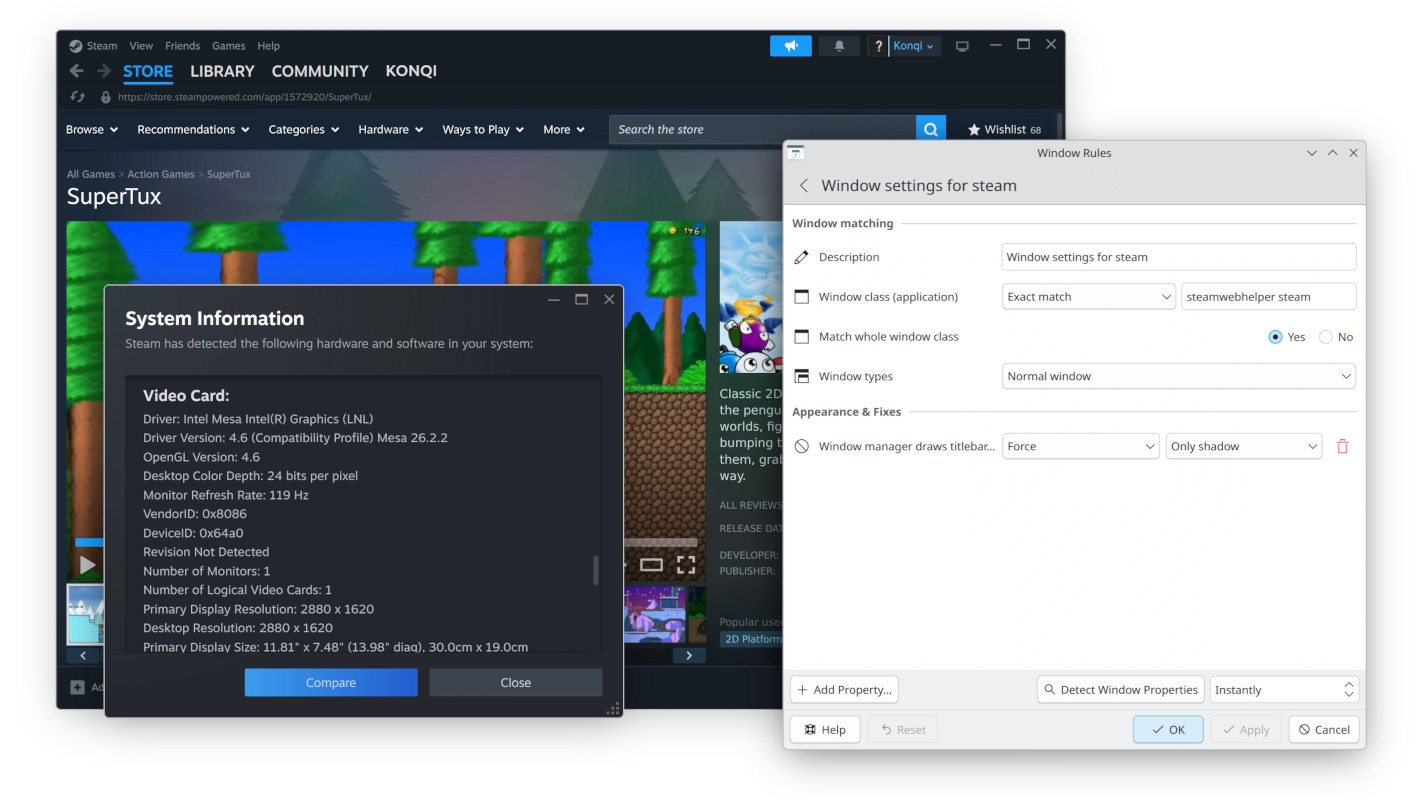
Task: Open the Instantly delay selector
Action: 1284,690
